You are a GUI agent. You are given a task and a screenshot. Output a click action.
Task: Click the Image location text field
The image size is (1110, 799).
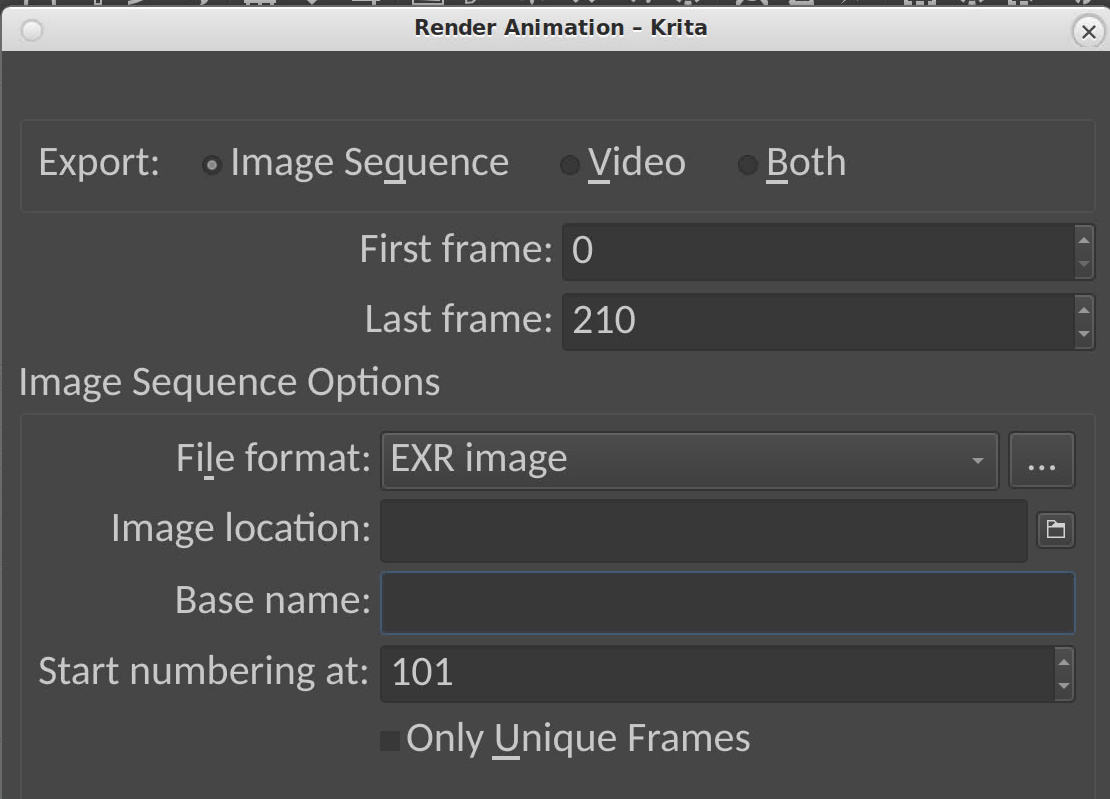[702, 530]
